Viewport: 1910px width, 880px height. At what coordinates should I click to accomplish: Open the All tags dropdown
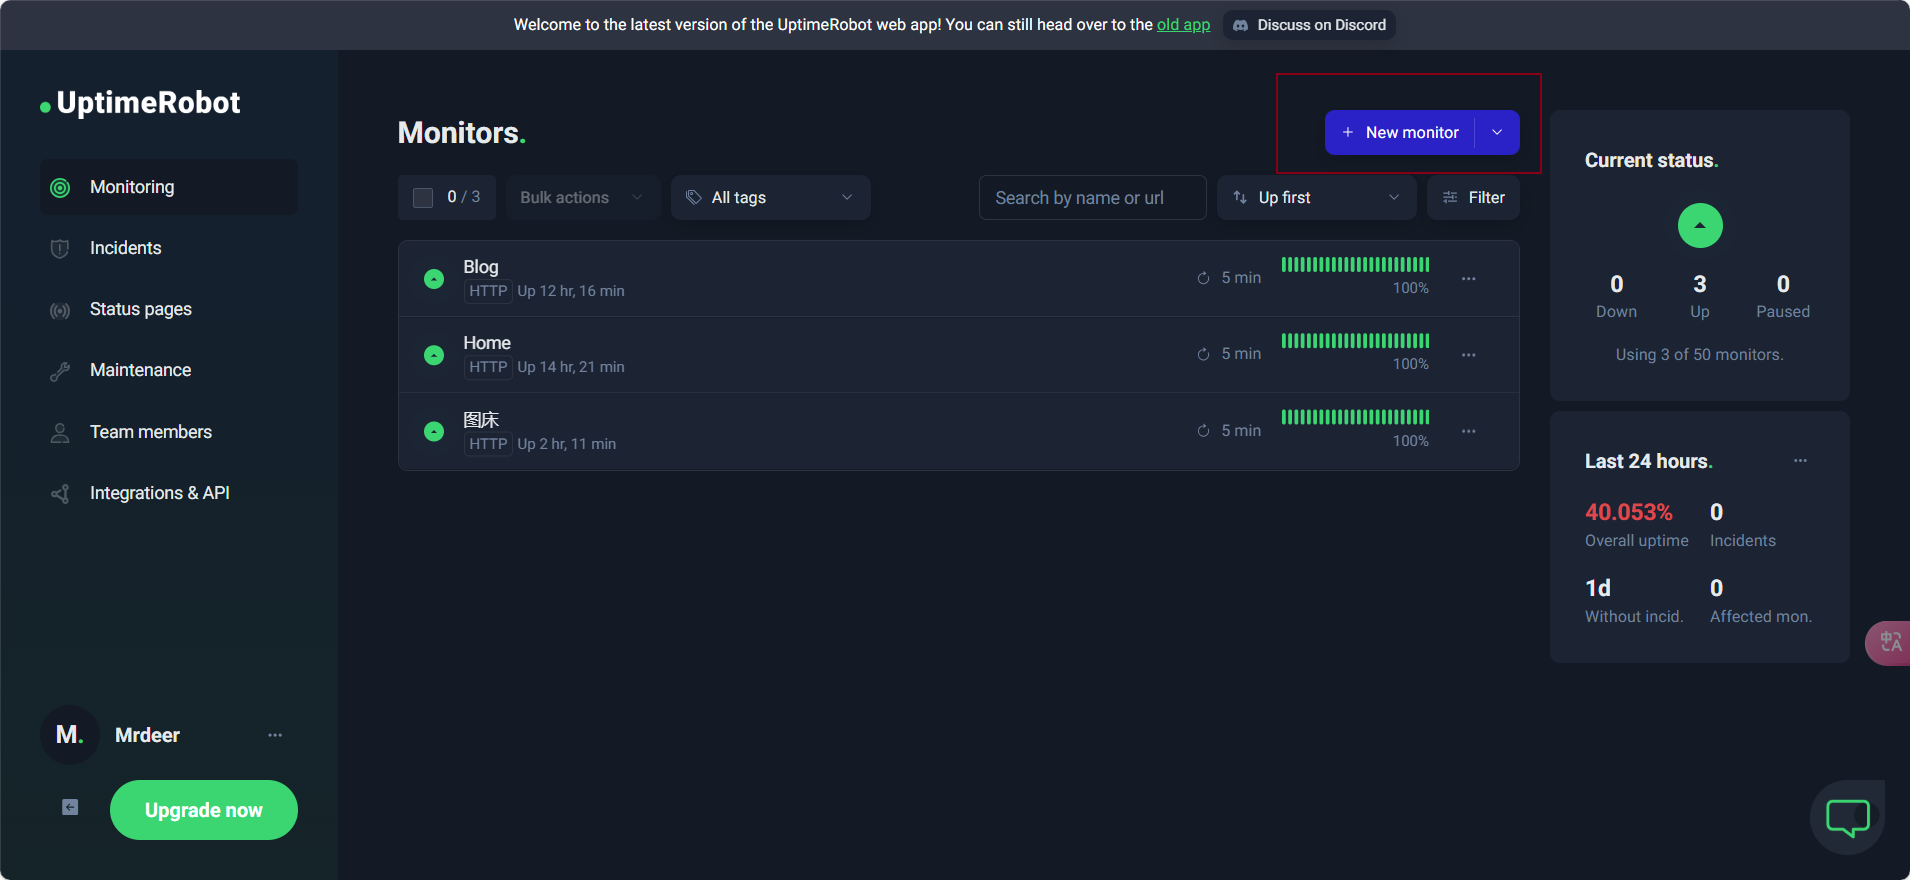coord(770,198)
